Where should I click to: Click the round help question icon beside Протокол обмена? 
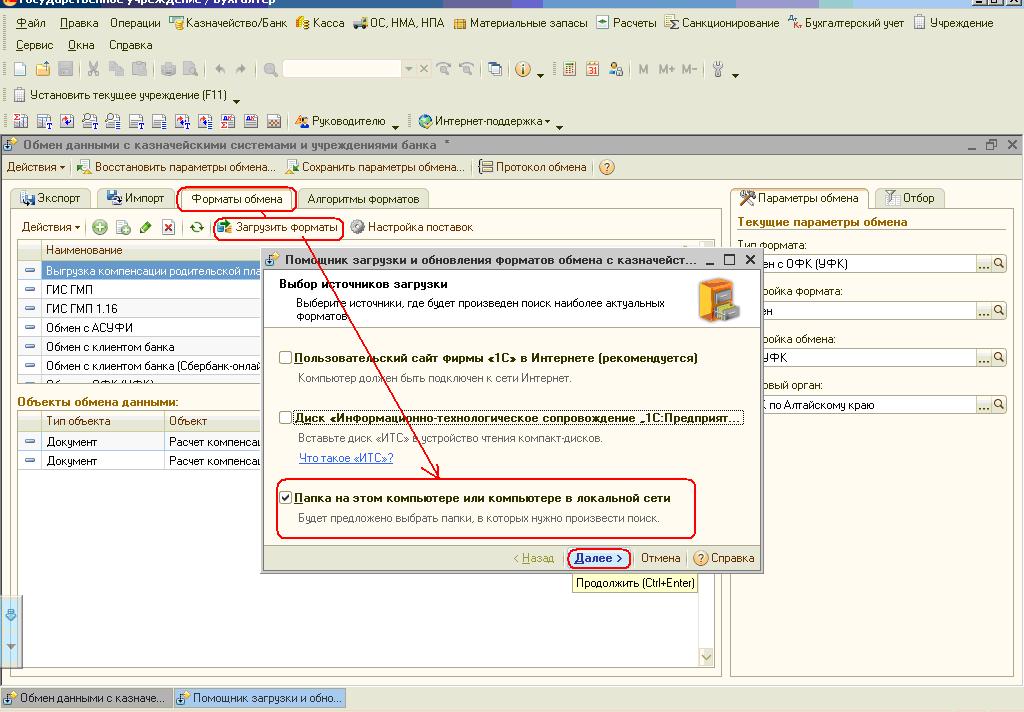606,167
